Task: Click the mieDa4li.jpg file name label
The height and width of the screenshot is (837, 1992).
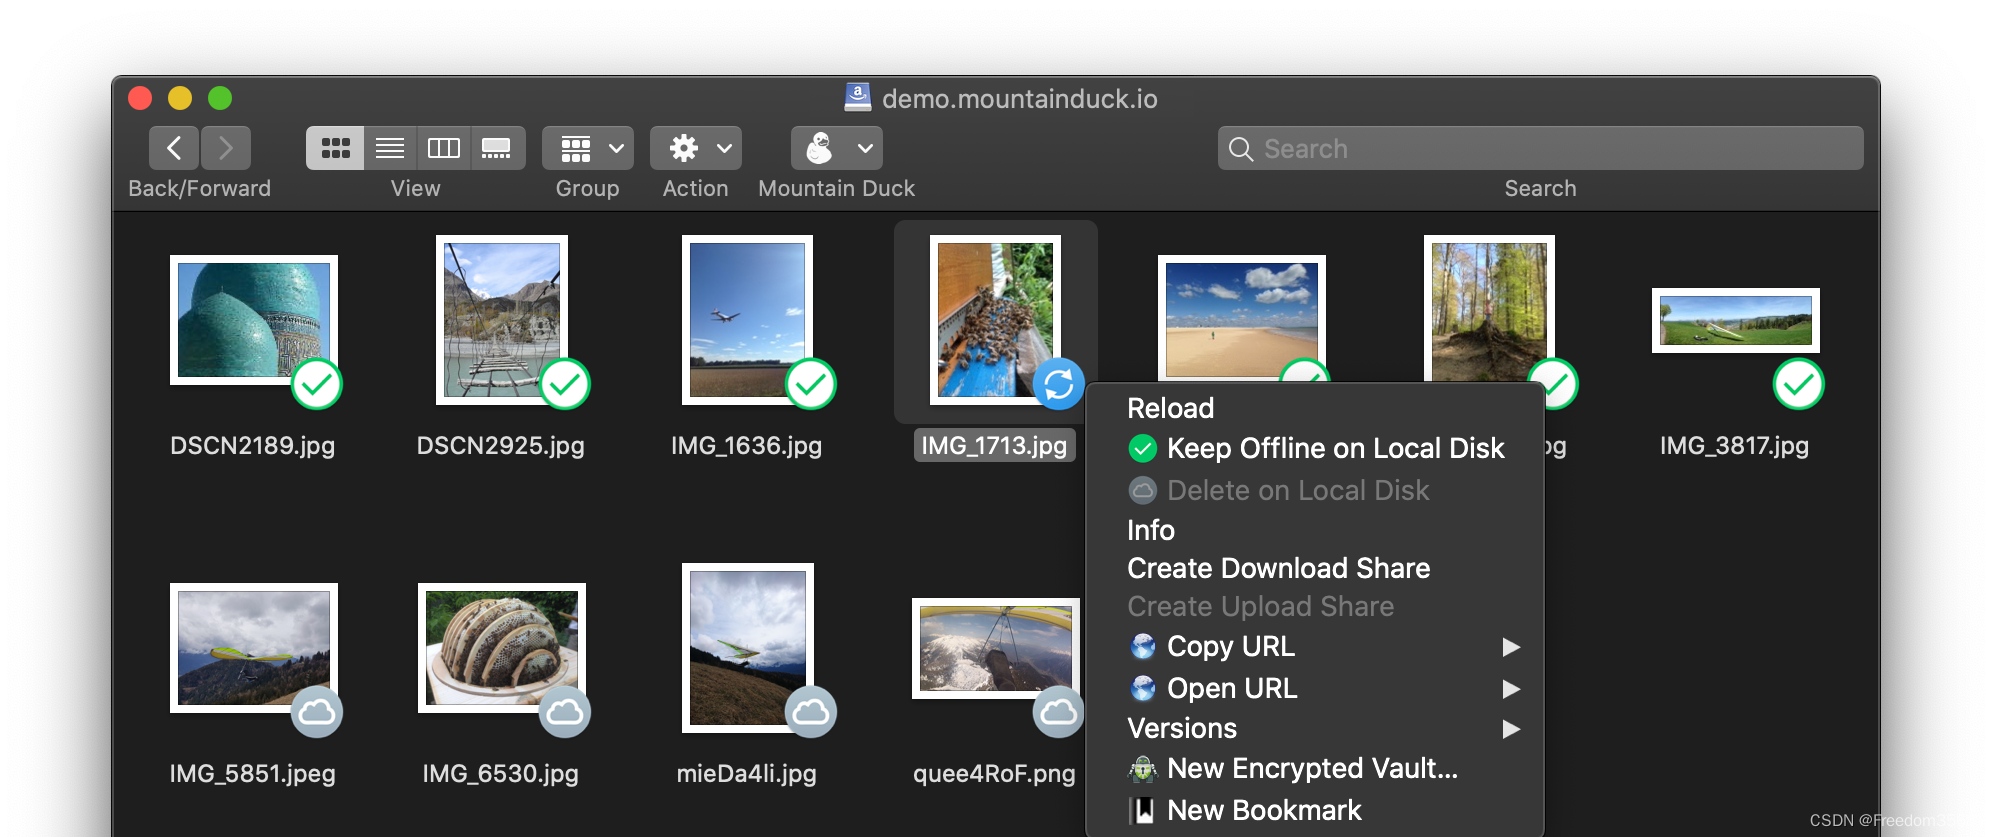Action: pyautogui.click(x=747, y=773)
